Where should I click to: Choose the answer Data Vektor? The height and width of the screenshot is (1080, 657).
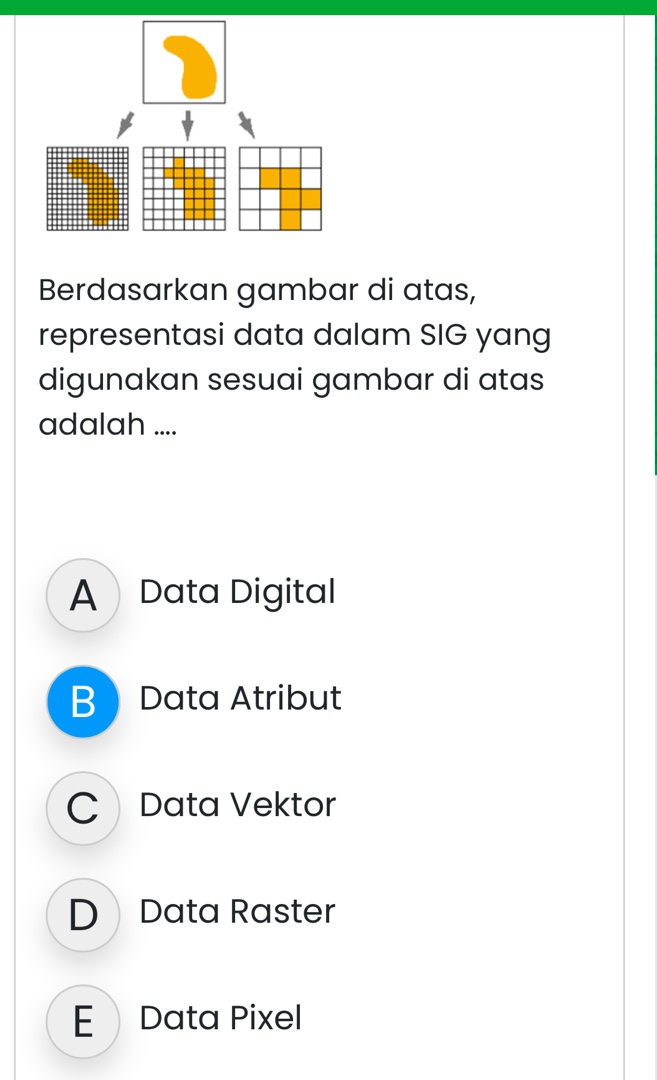(x=238, y=804)
